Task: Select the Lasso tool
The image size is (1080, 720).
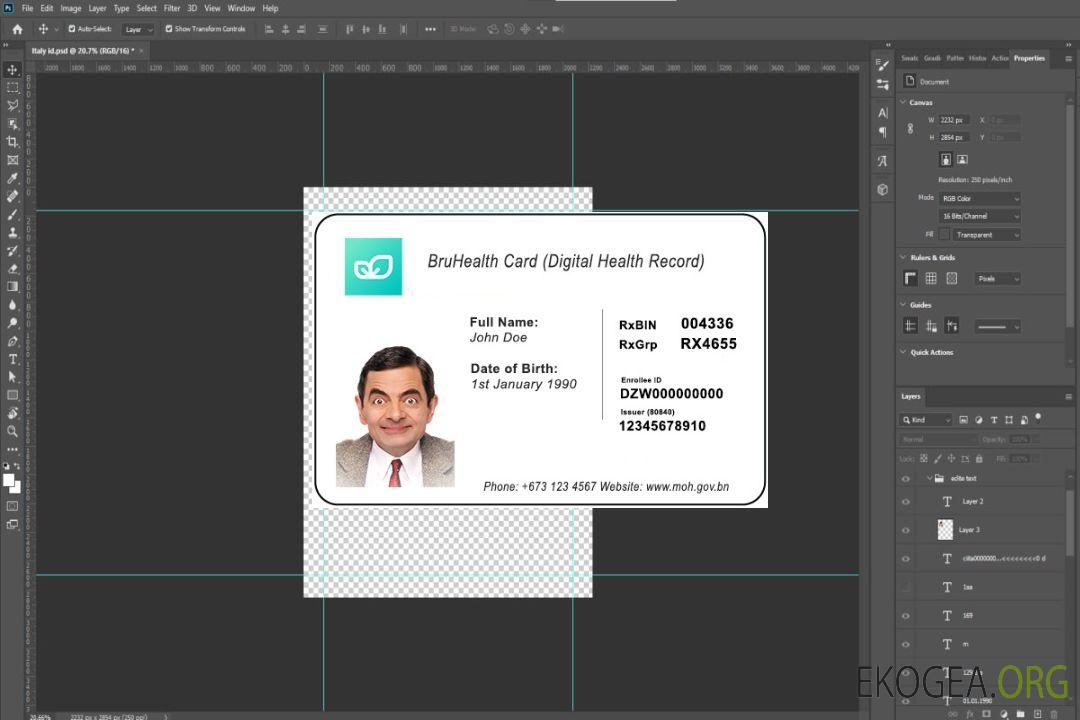Action: 12,105
